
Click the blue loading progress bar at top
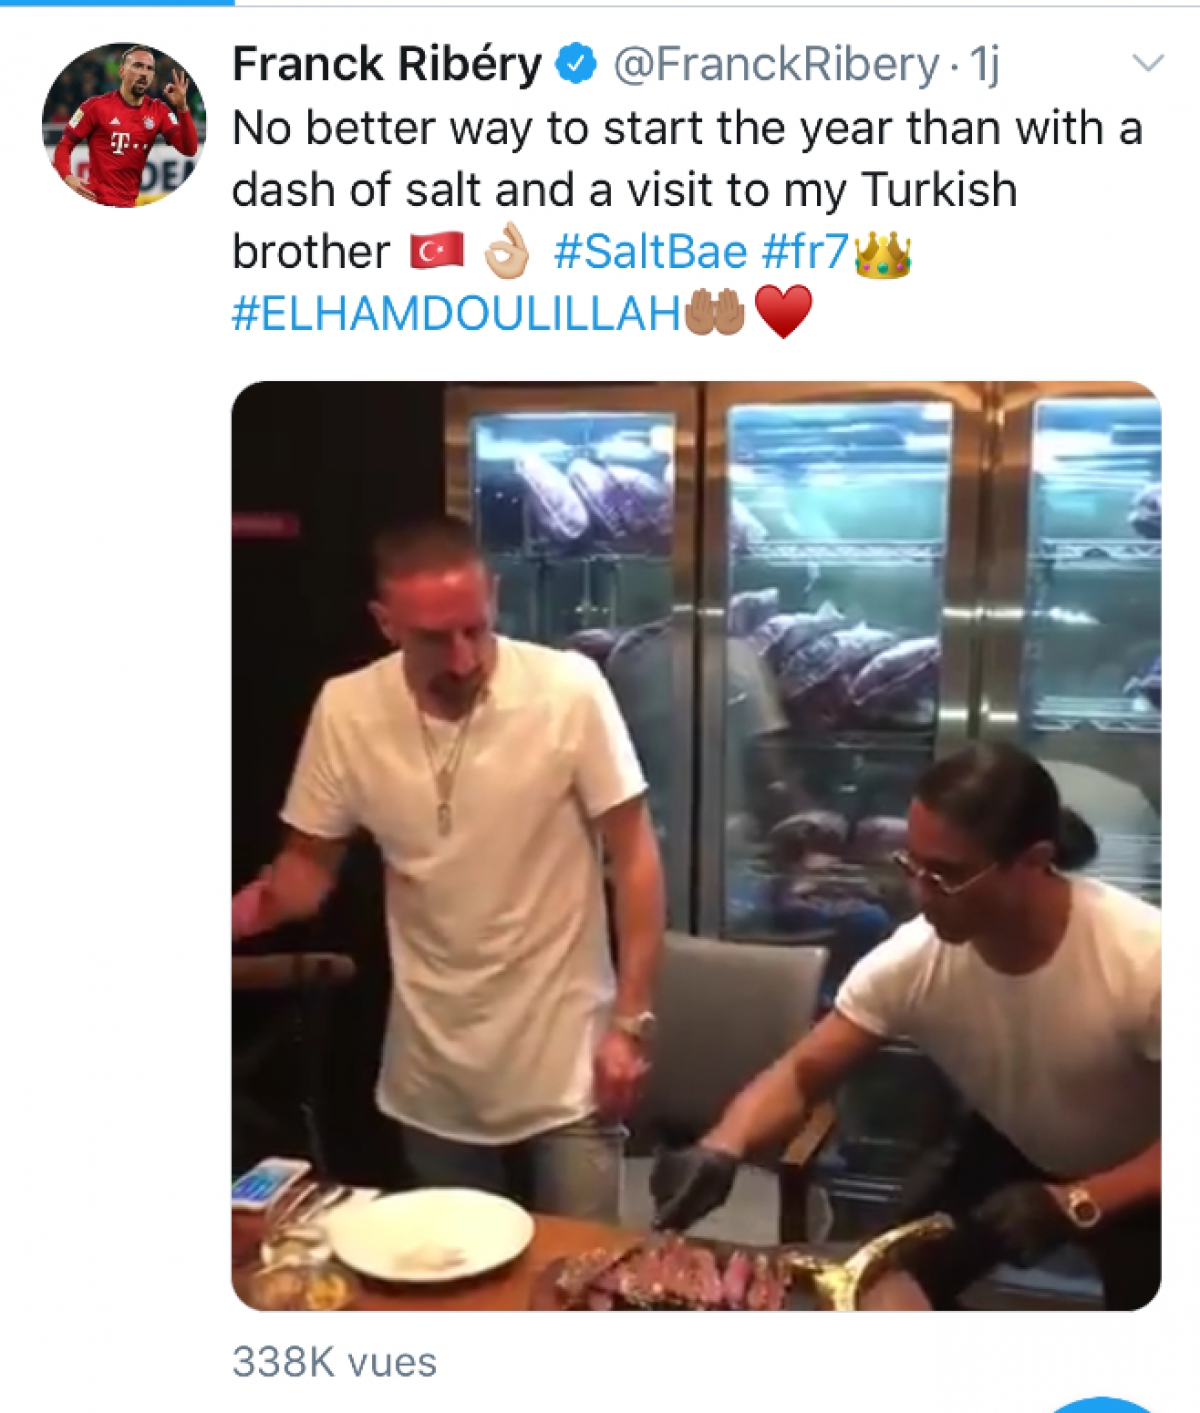coord(117,3)
